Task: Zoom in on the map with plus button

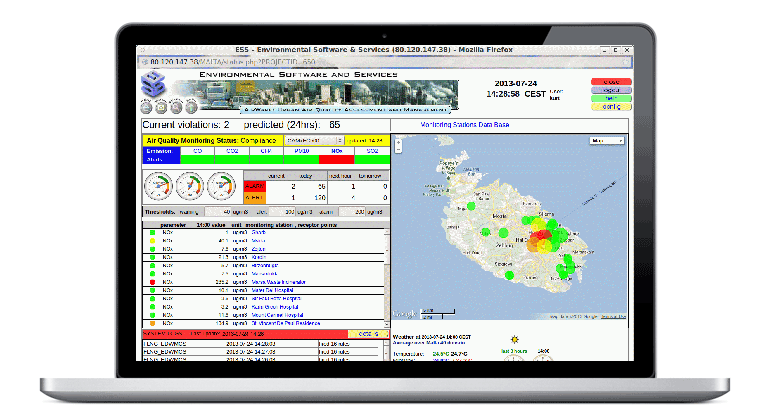Action: [398, 141]
